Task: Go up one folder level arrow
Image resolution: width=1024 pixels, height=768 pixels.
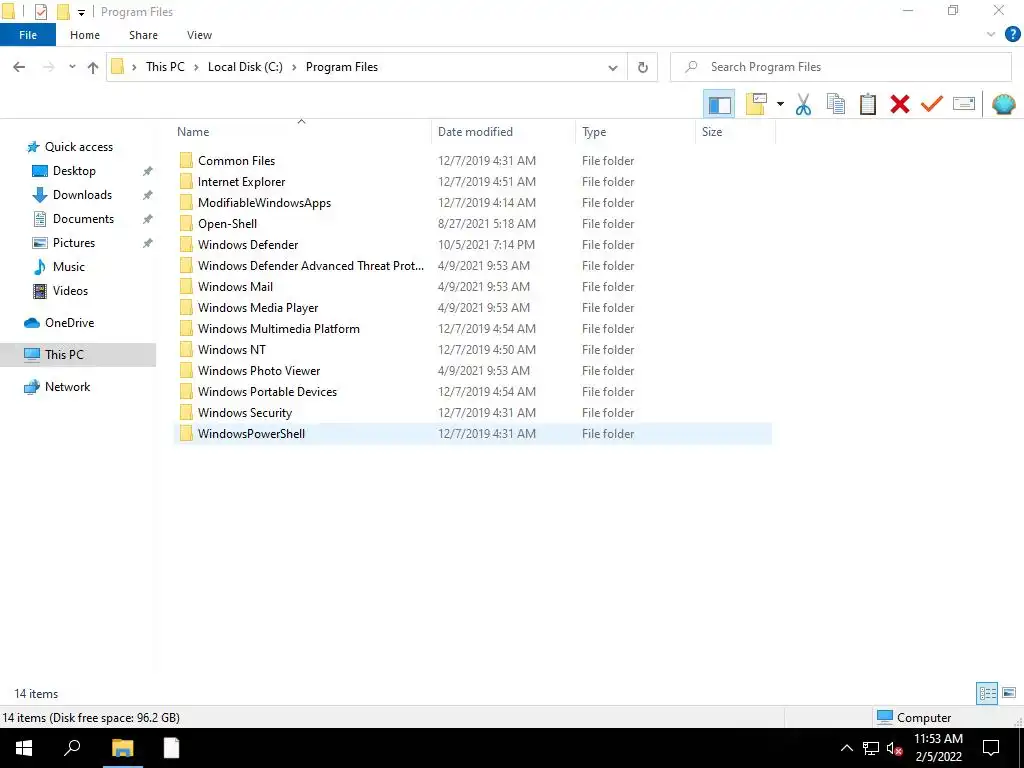Action: click(x=93, y=67)
